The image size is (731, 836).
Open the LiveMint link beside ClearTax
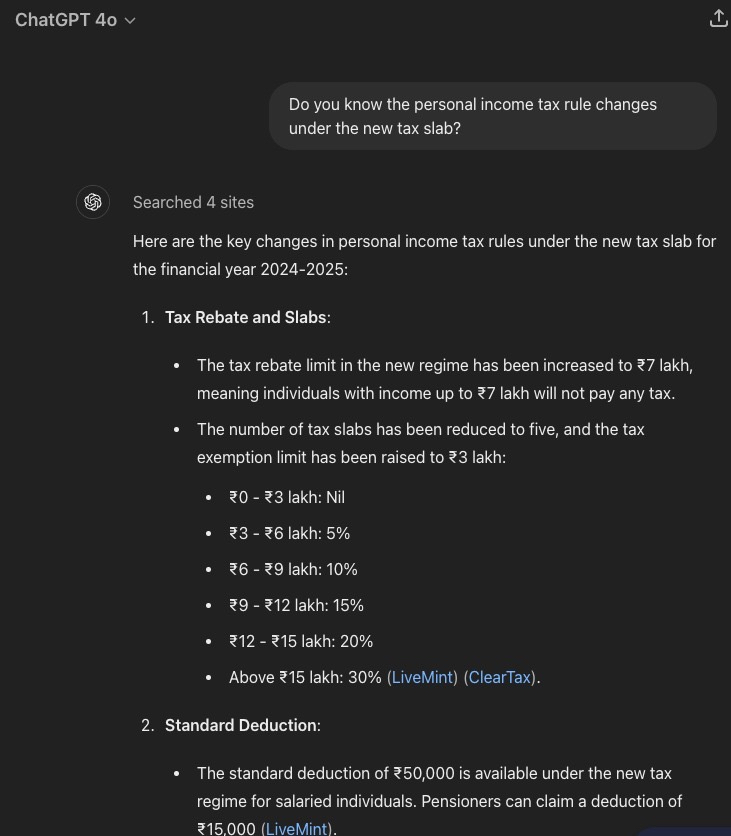click(422, 677)
